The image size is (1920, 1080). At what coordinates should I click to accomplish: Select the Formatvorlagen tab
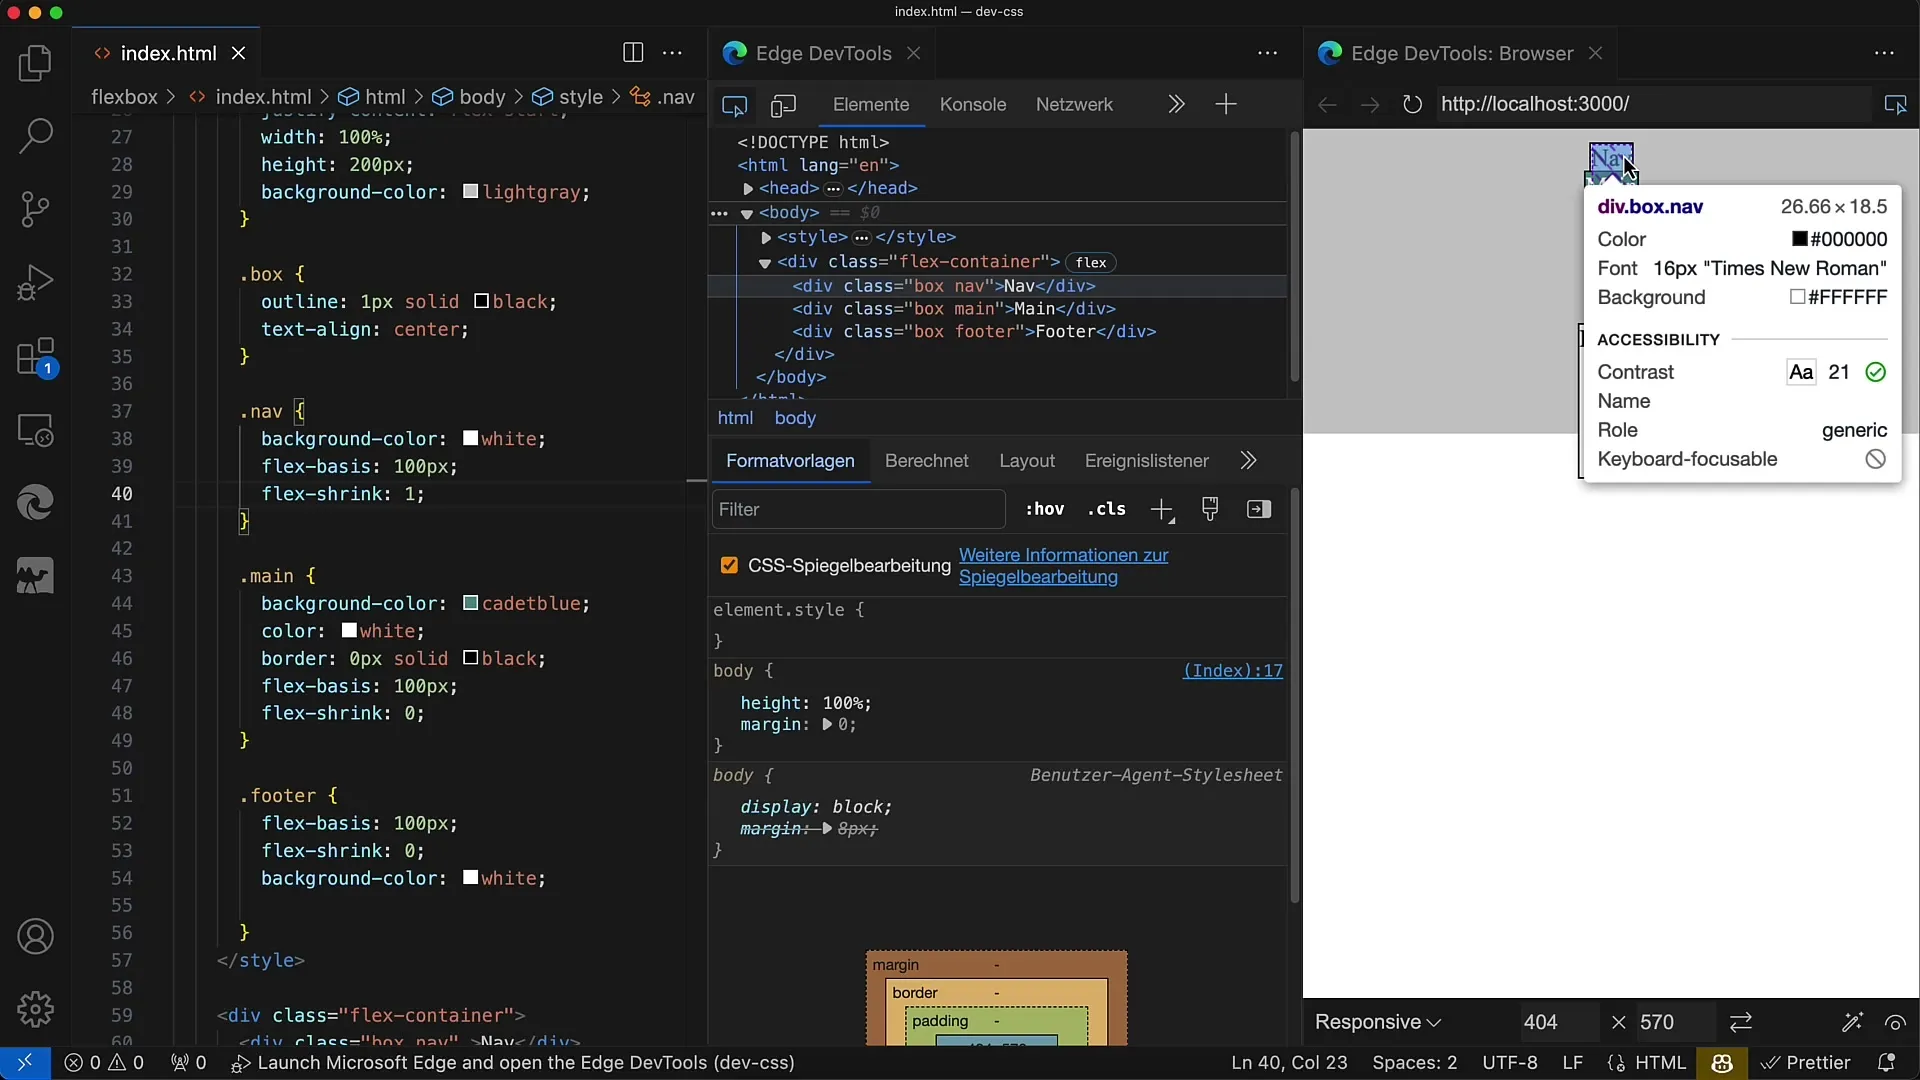[x=790, y=461]
